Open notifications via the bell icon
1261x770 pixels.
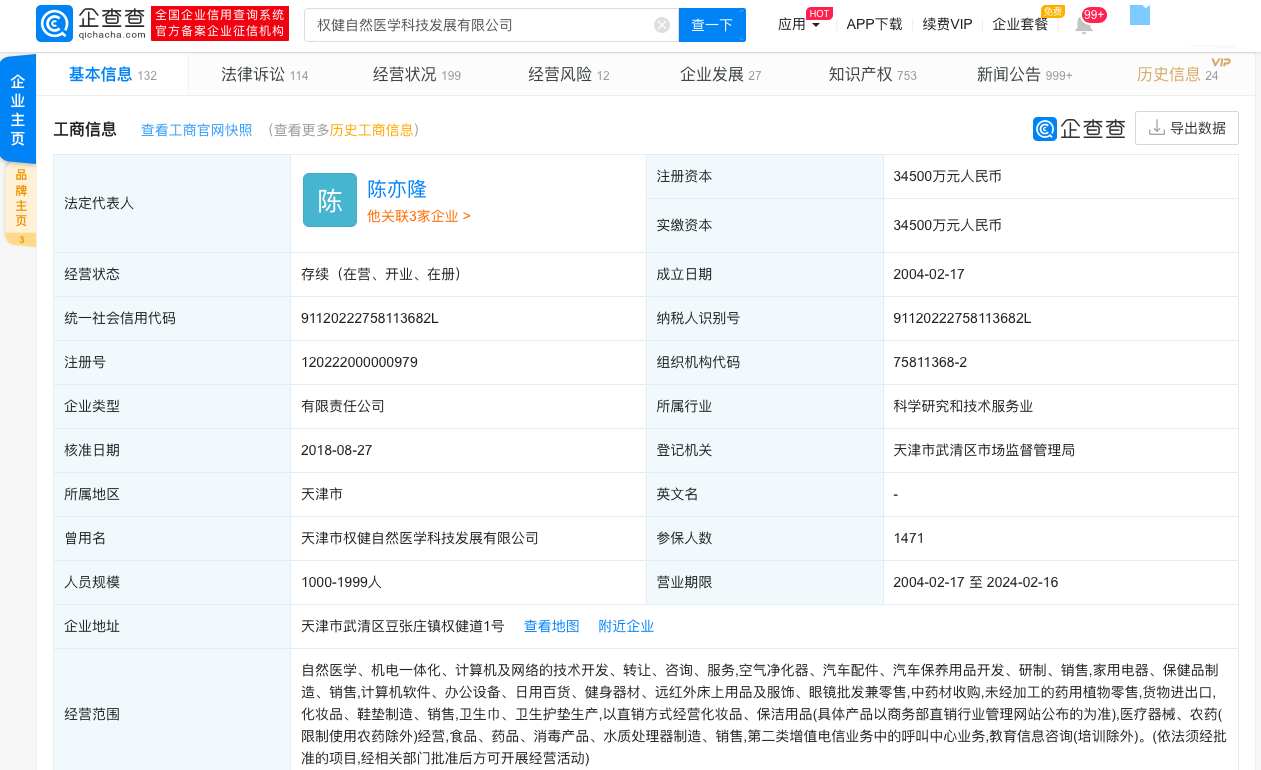coord(1084,25)
